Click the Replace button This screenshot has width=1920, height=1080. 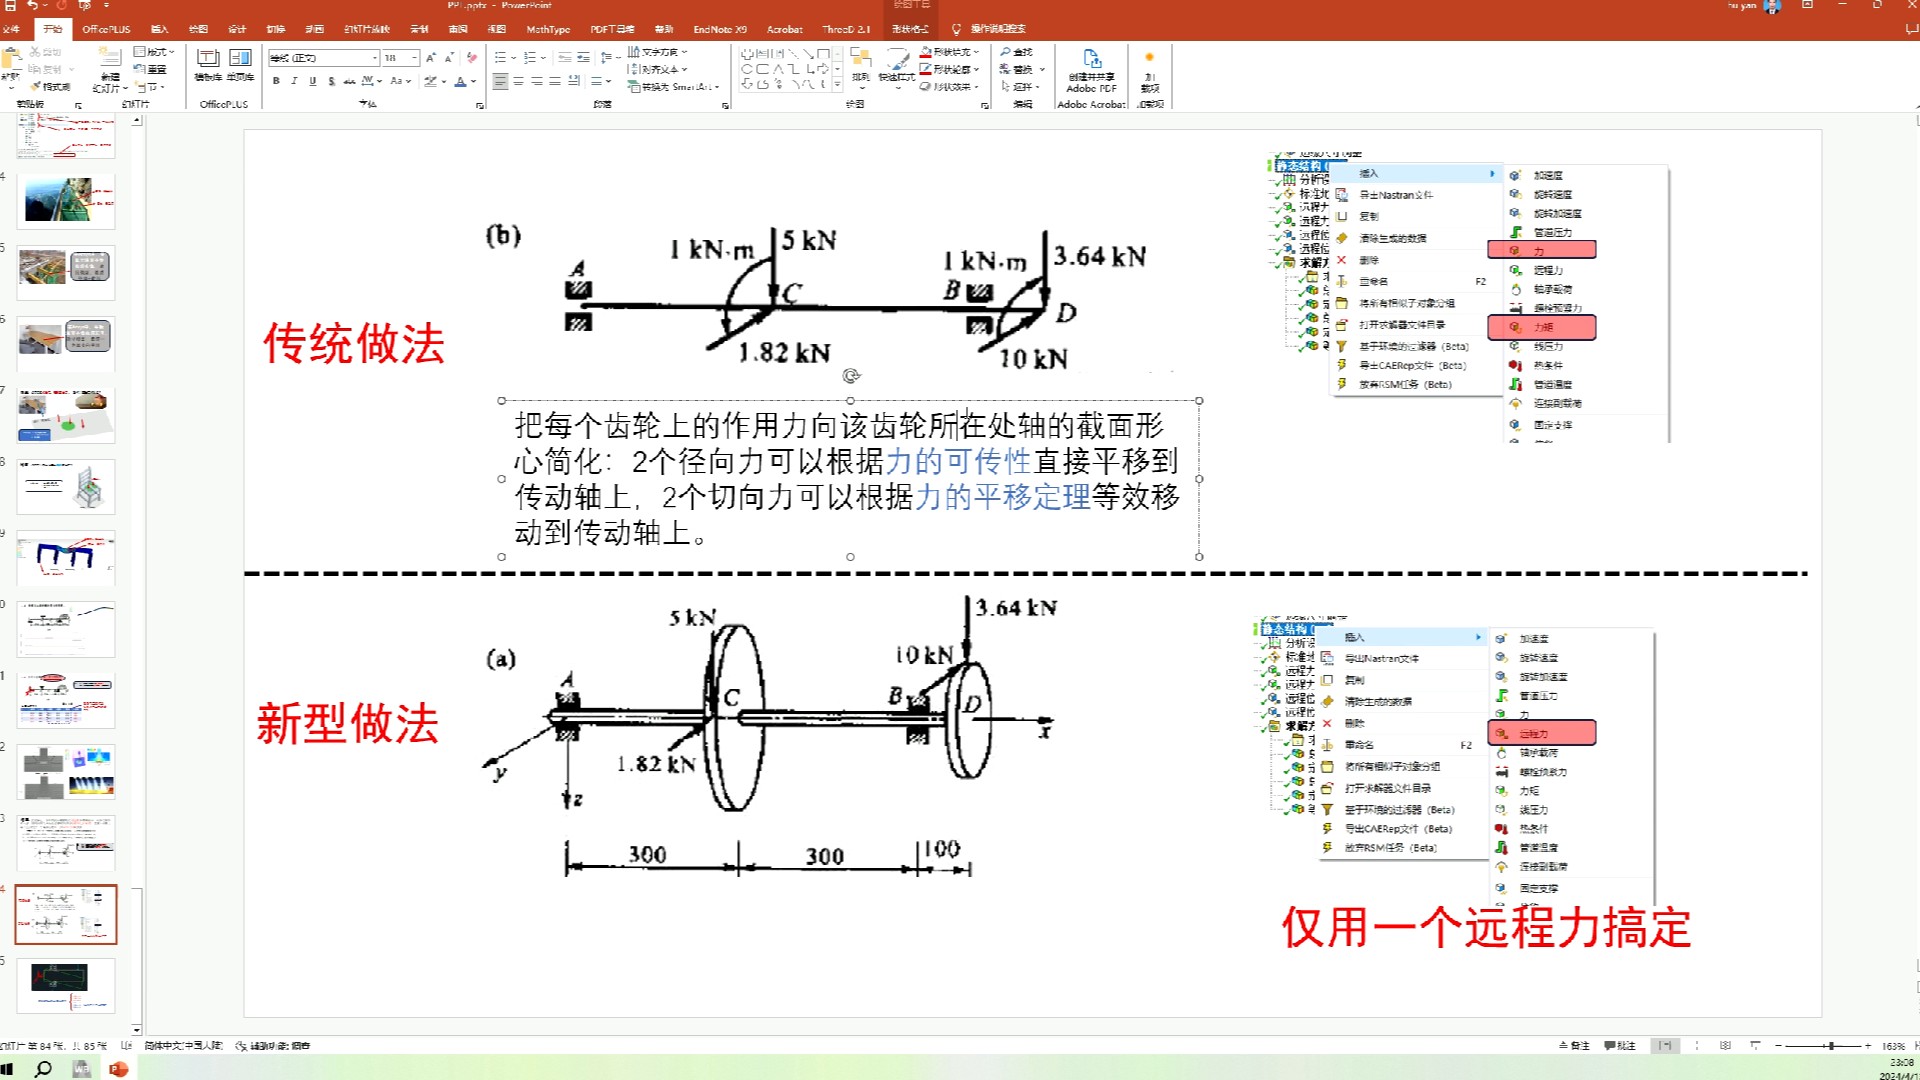(1022, 69)
